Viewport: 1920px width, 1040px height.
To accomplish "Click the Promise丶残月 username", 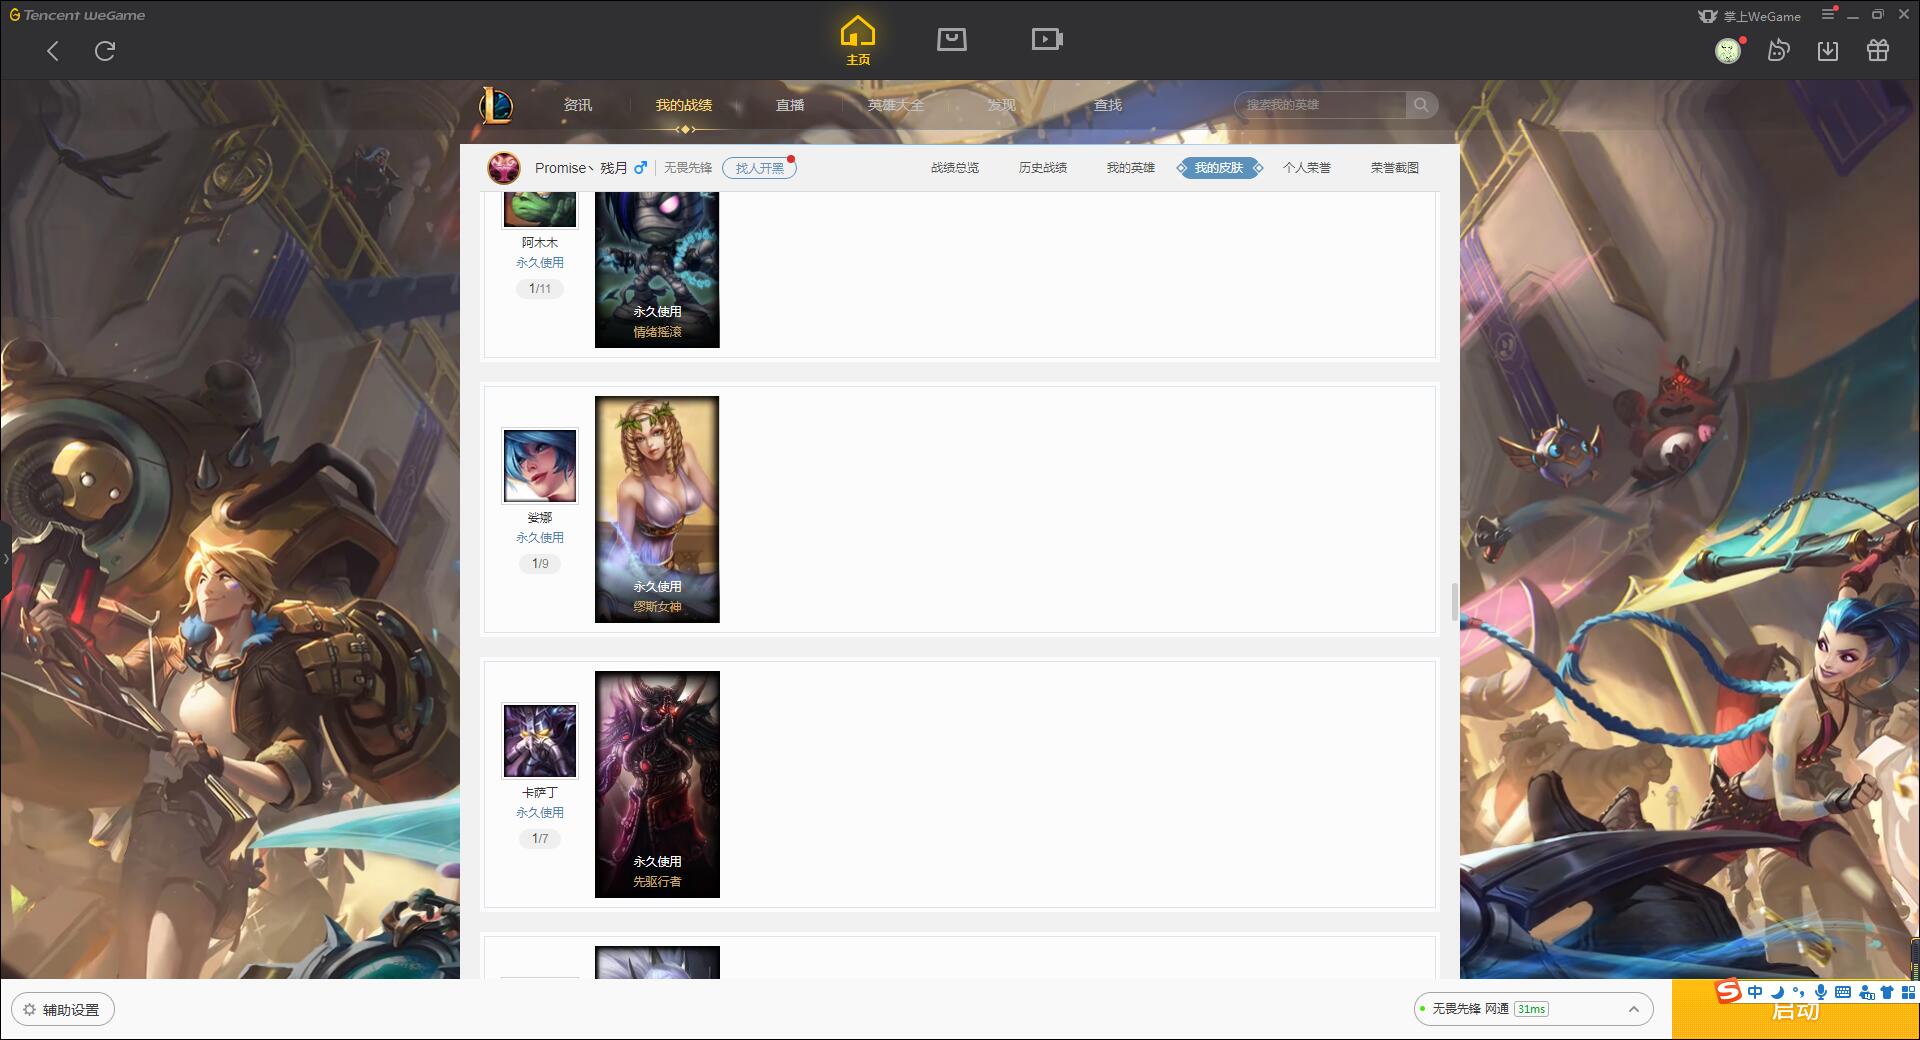I will pyautogui.click(x=581, y=168).
